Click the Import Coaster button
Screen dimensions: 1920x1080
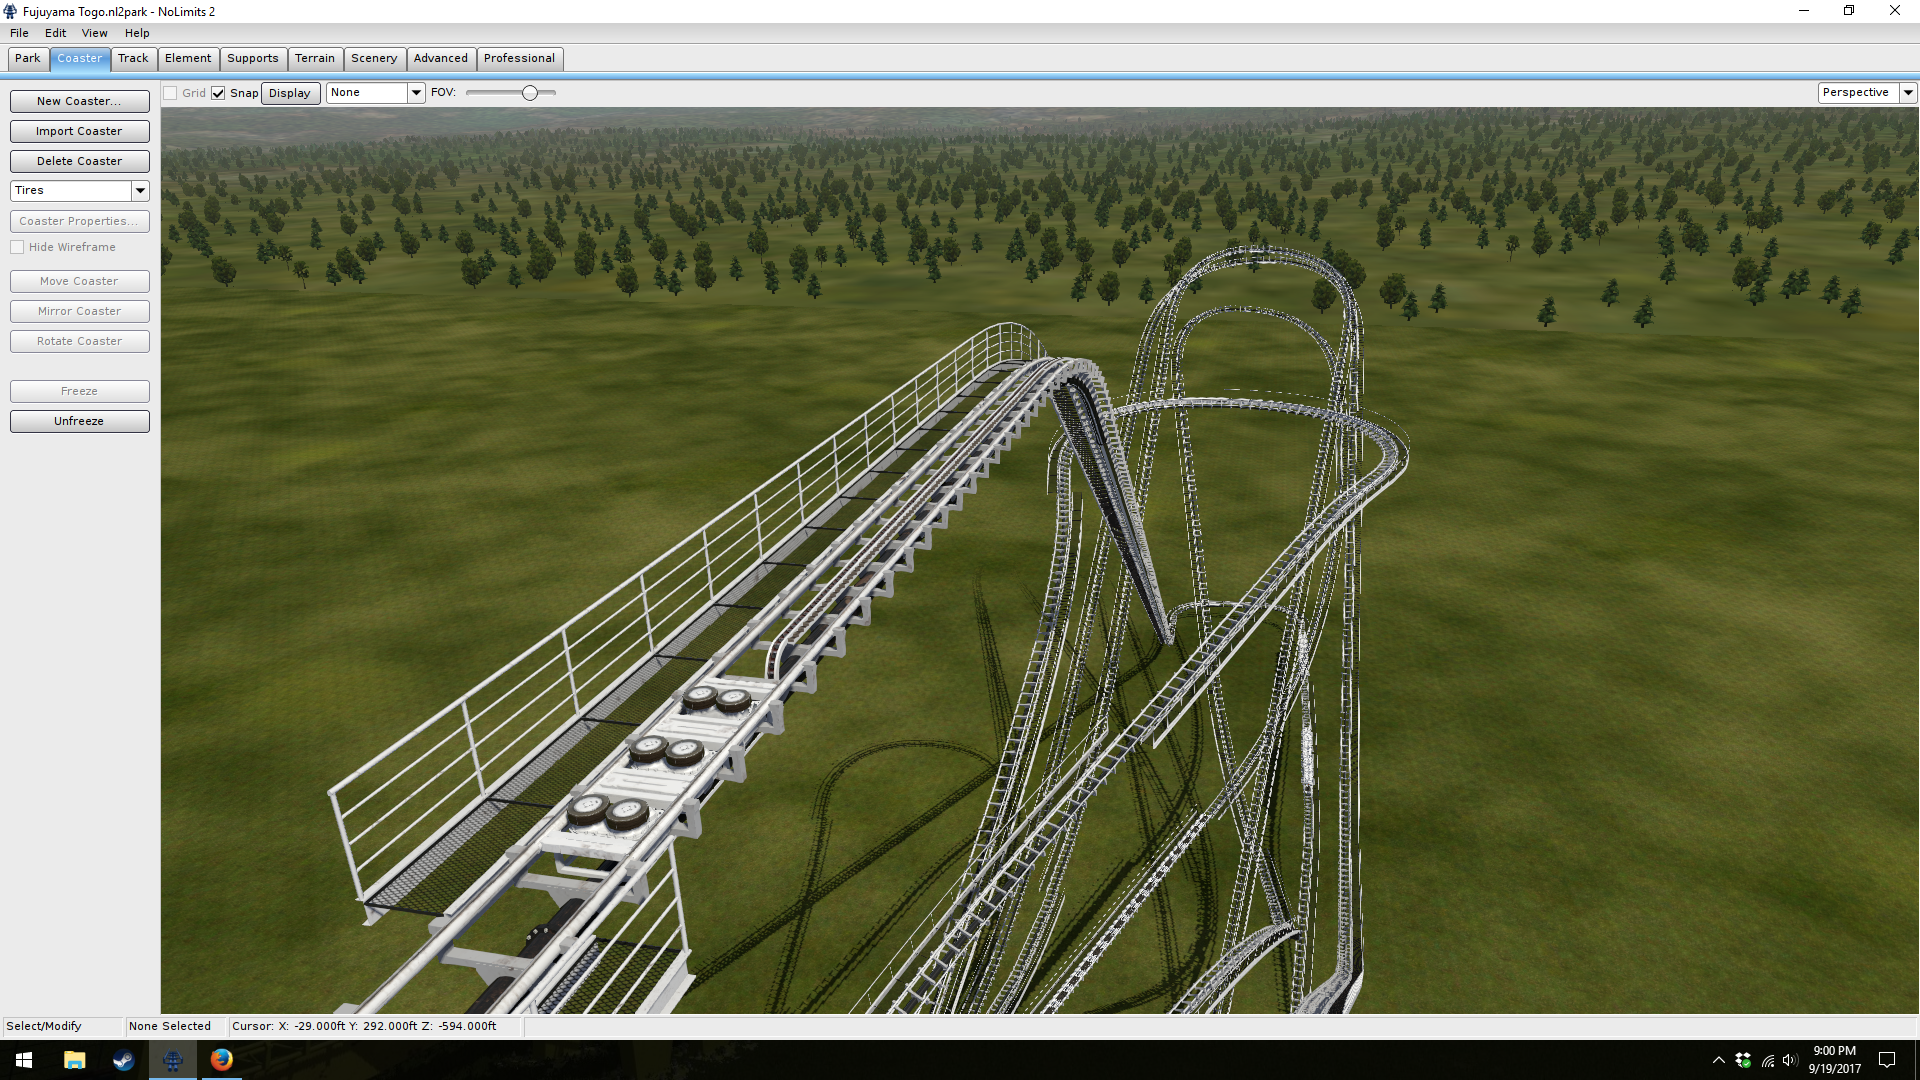click(x=79, y=131)
